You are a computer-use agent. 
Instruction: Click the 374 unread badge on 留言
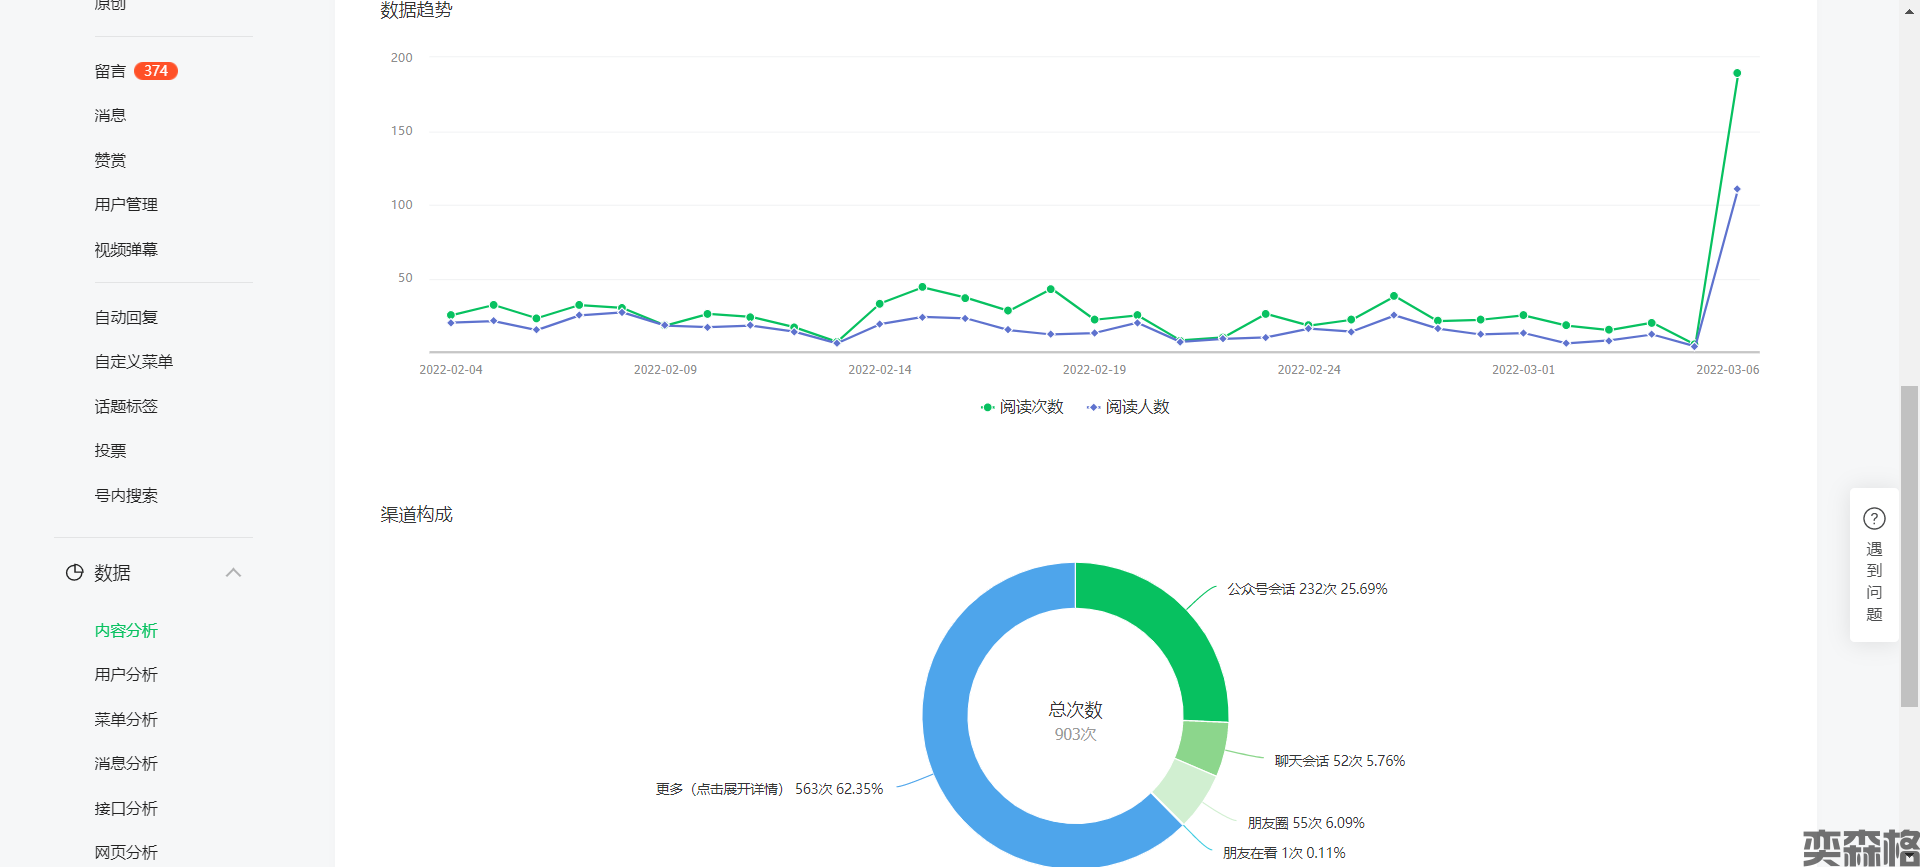click(x=155, y=71)
